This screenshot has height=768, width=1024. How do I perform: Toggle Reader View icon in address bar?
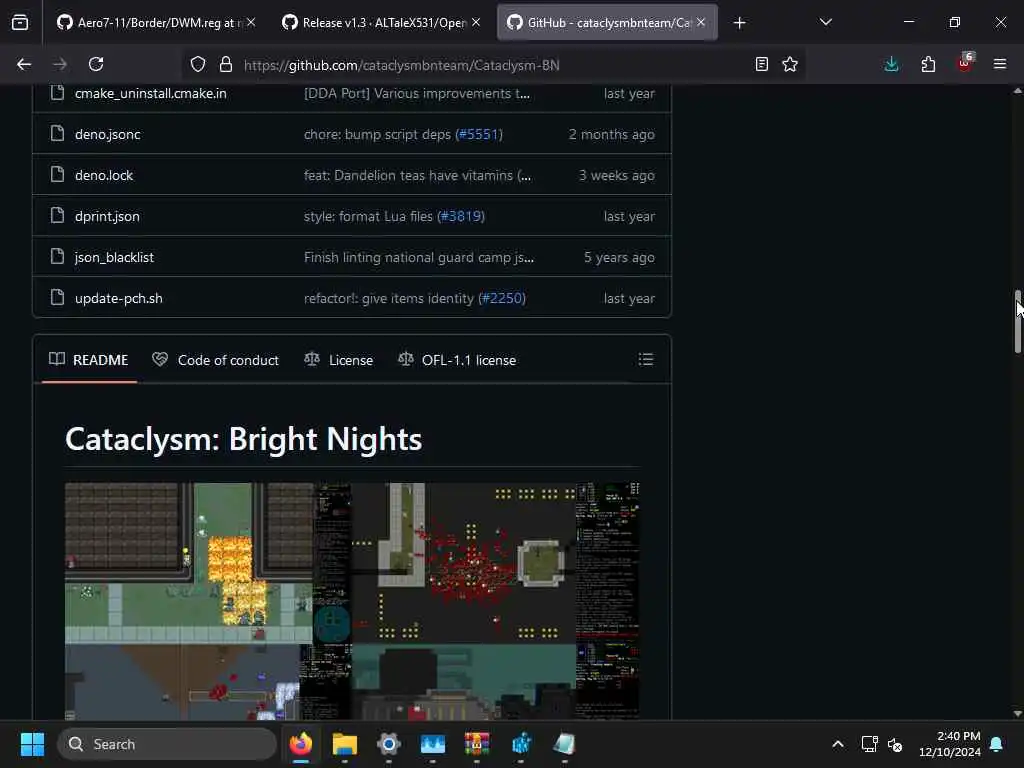click(761, 64)
